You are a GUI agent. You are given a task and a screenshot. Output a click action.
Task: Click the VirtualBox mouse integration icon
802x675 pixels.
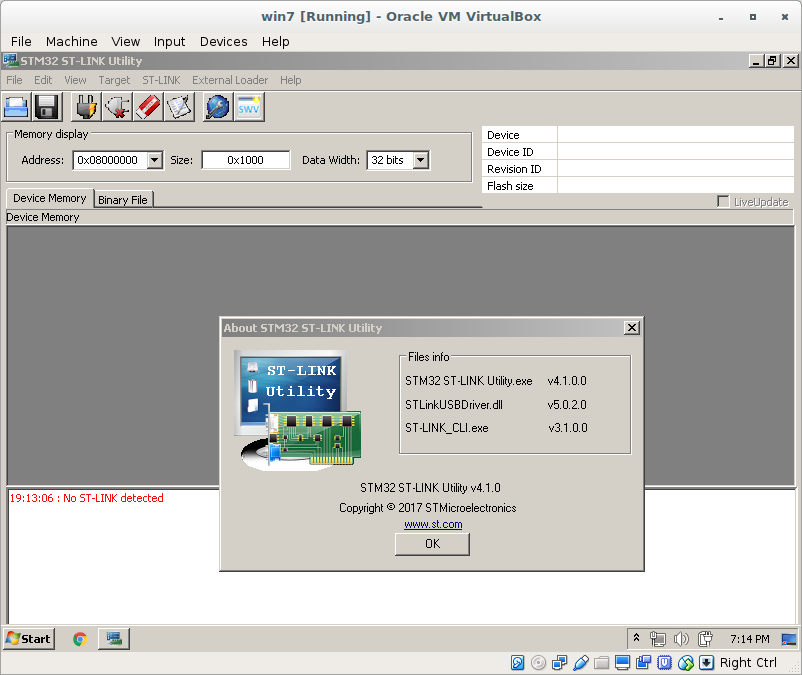[x=685, y=663]
